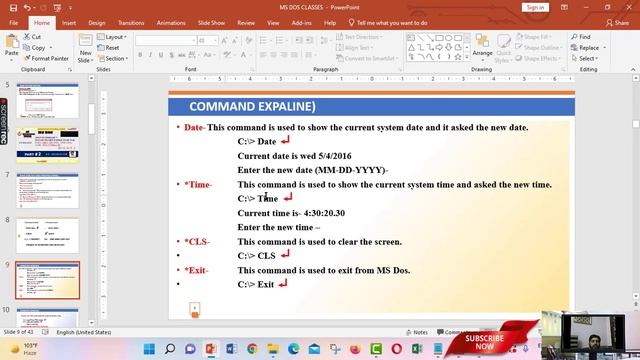
Task: Click the Save icon in quick access toolbar
Action: click(x=13, y=8)
